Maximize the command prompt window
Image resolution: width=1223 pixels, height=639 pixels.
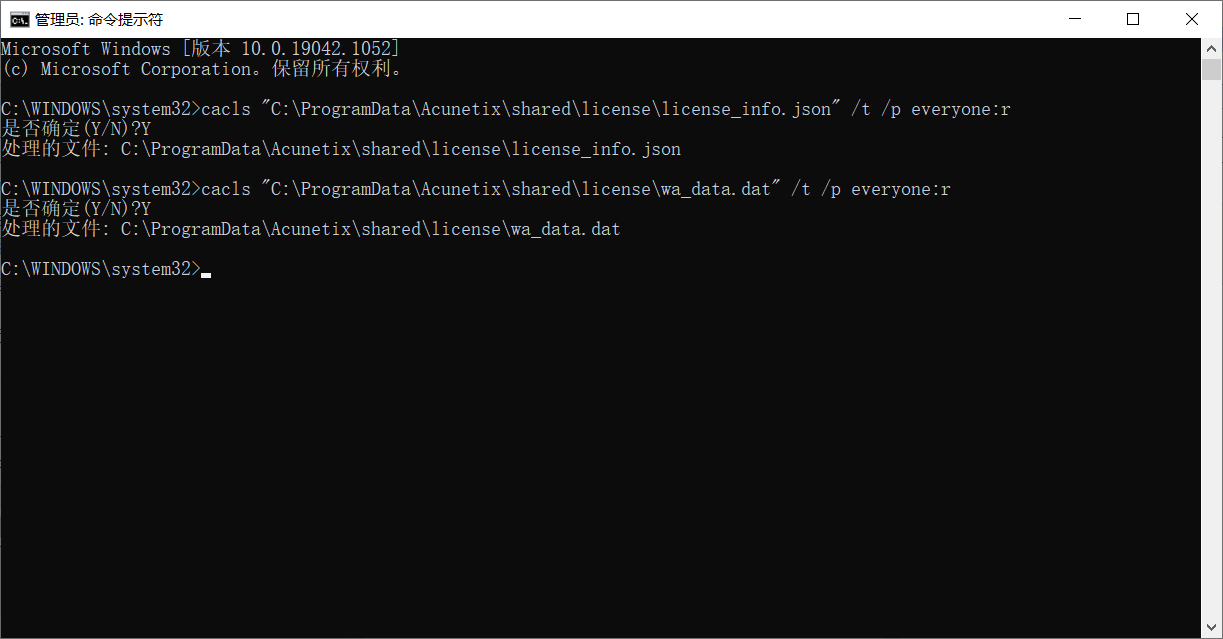click(x=1133, y=19)
